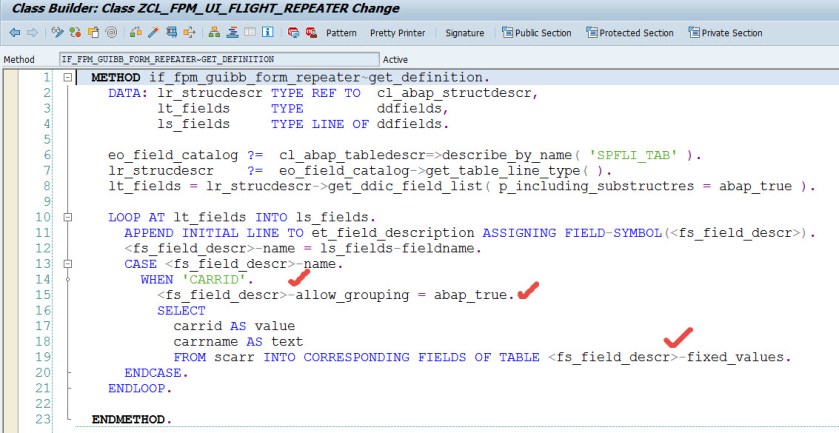Collapse the LOOP block at line 10
This screenshot has height=433, width=839.
[x=67, y=217]
